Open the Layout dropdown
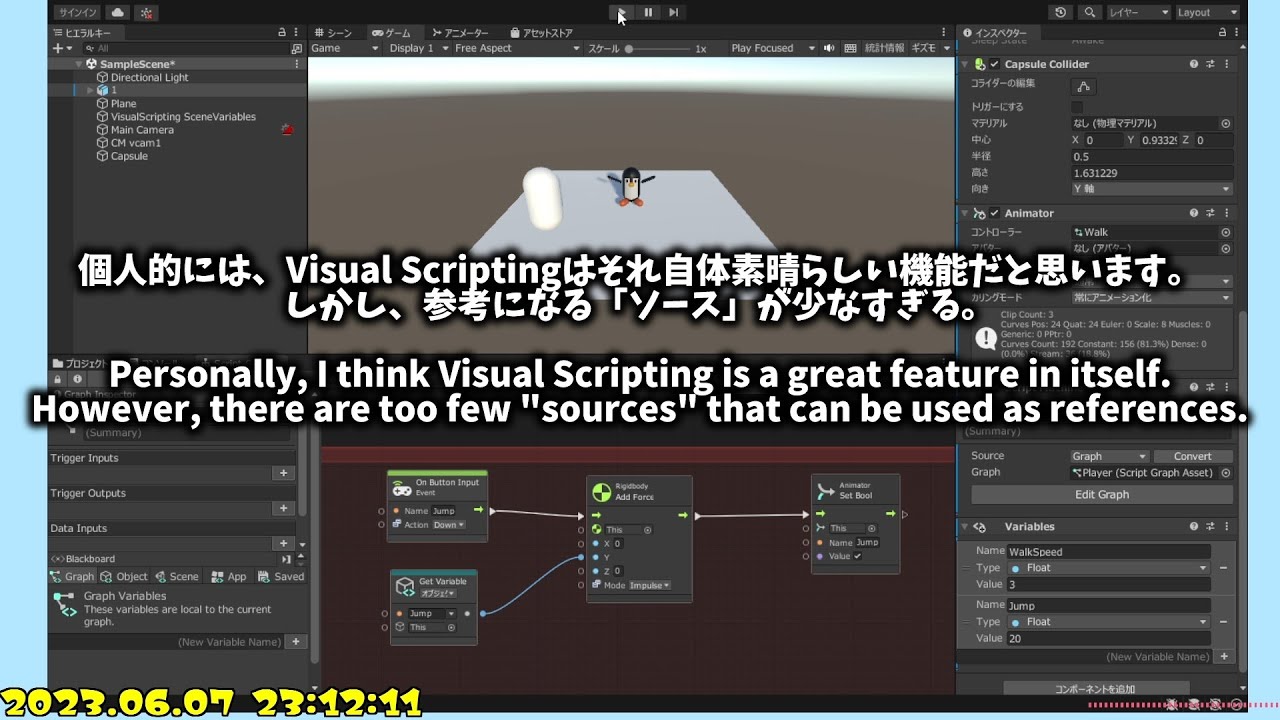 [1207, 12]
